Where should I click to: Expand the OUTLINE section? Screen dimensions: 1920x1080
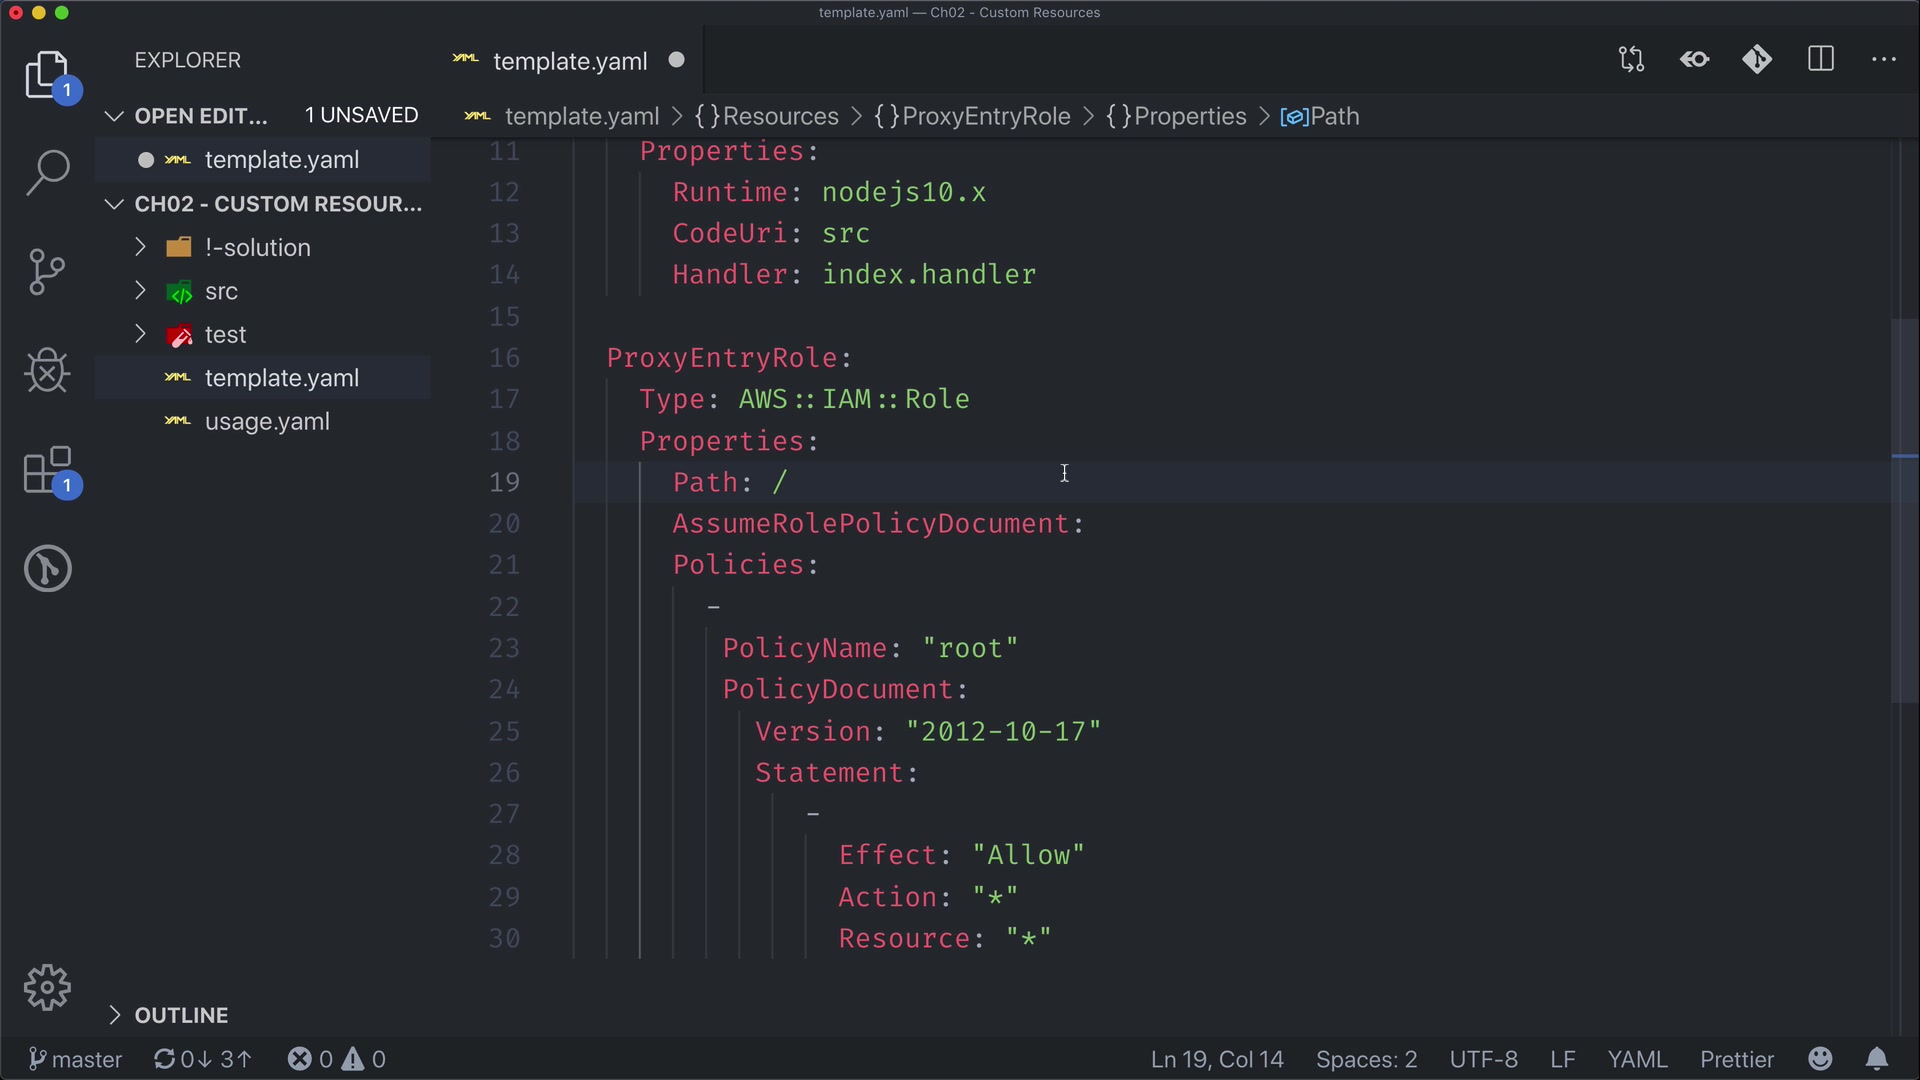181,1015
